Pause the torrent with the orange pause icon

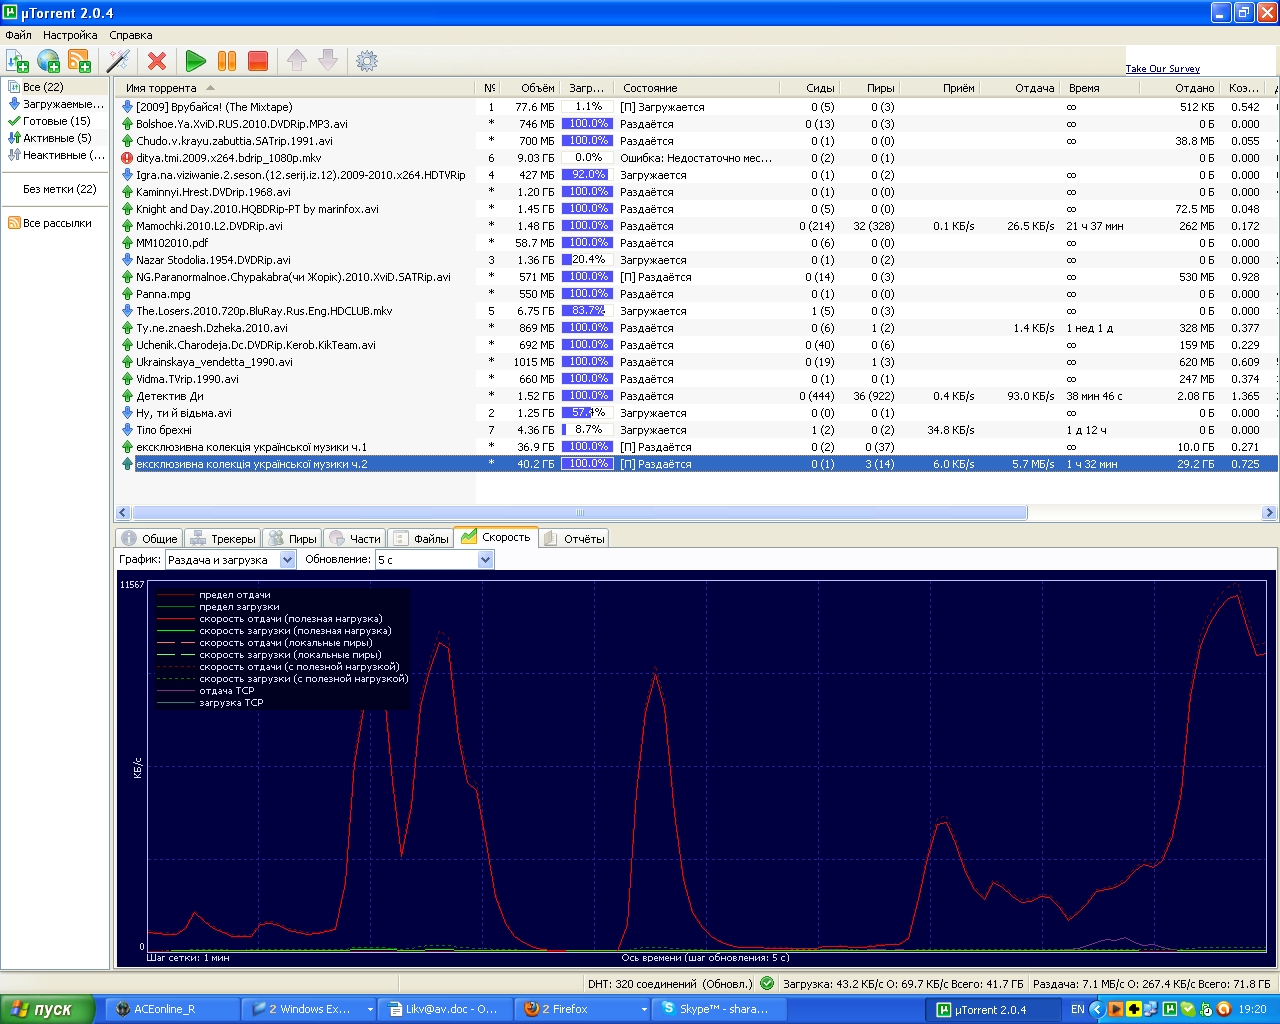[227, 61]
